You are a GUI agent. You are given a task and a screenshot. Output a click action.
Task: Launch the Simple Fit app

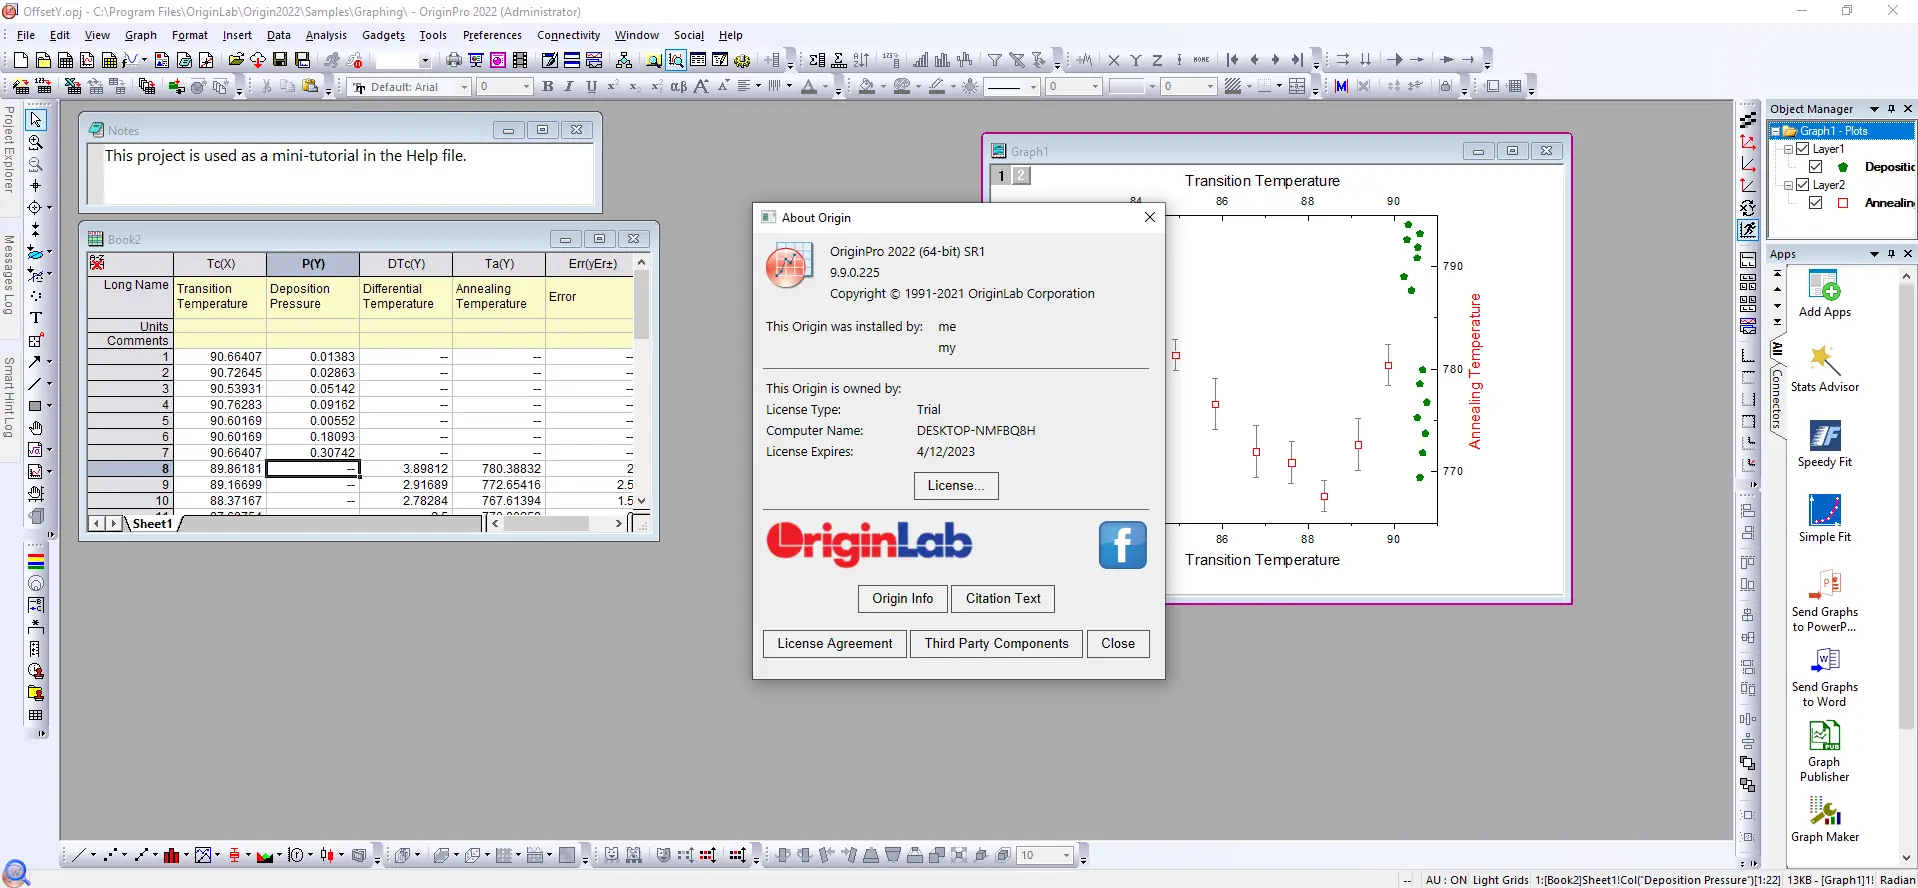tap(1825, 519)
